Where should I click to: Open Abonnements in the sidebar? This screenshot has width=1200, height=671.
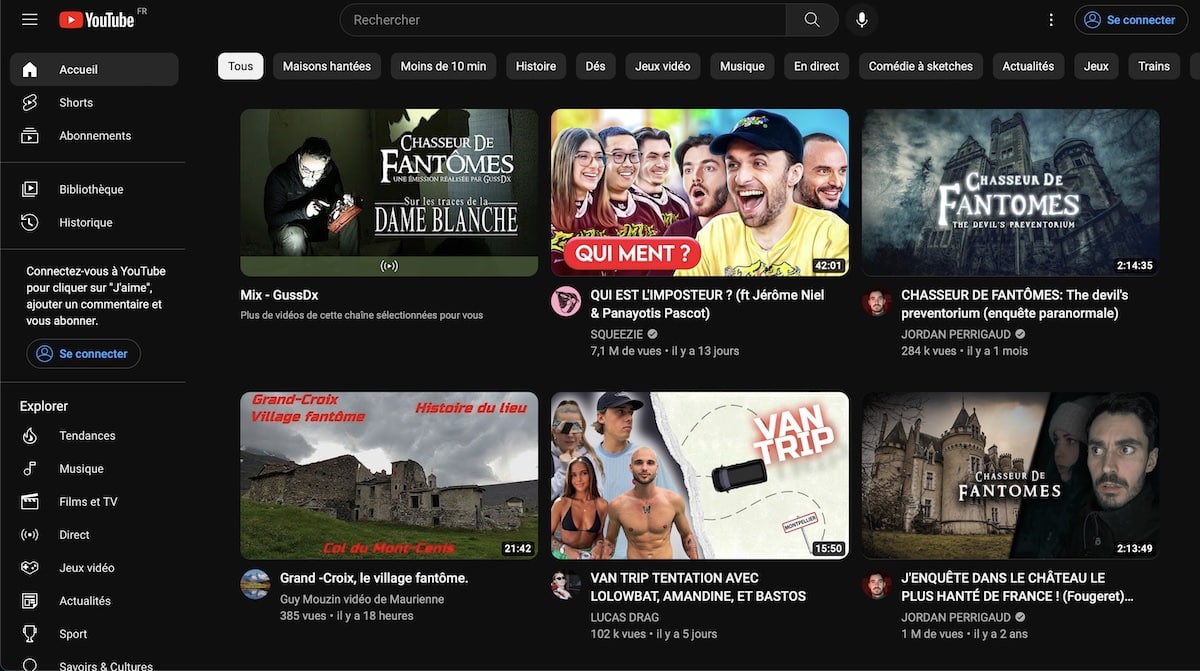[94, 135]
